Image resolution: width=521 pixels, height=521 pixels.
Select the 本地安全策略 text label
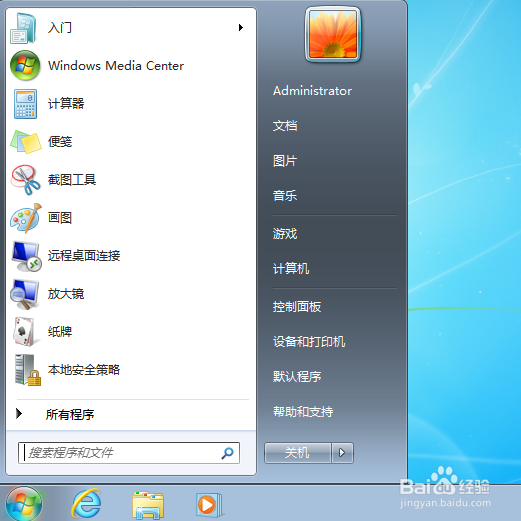coord(84,370)
